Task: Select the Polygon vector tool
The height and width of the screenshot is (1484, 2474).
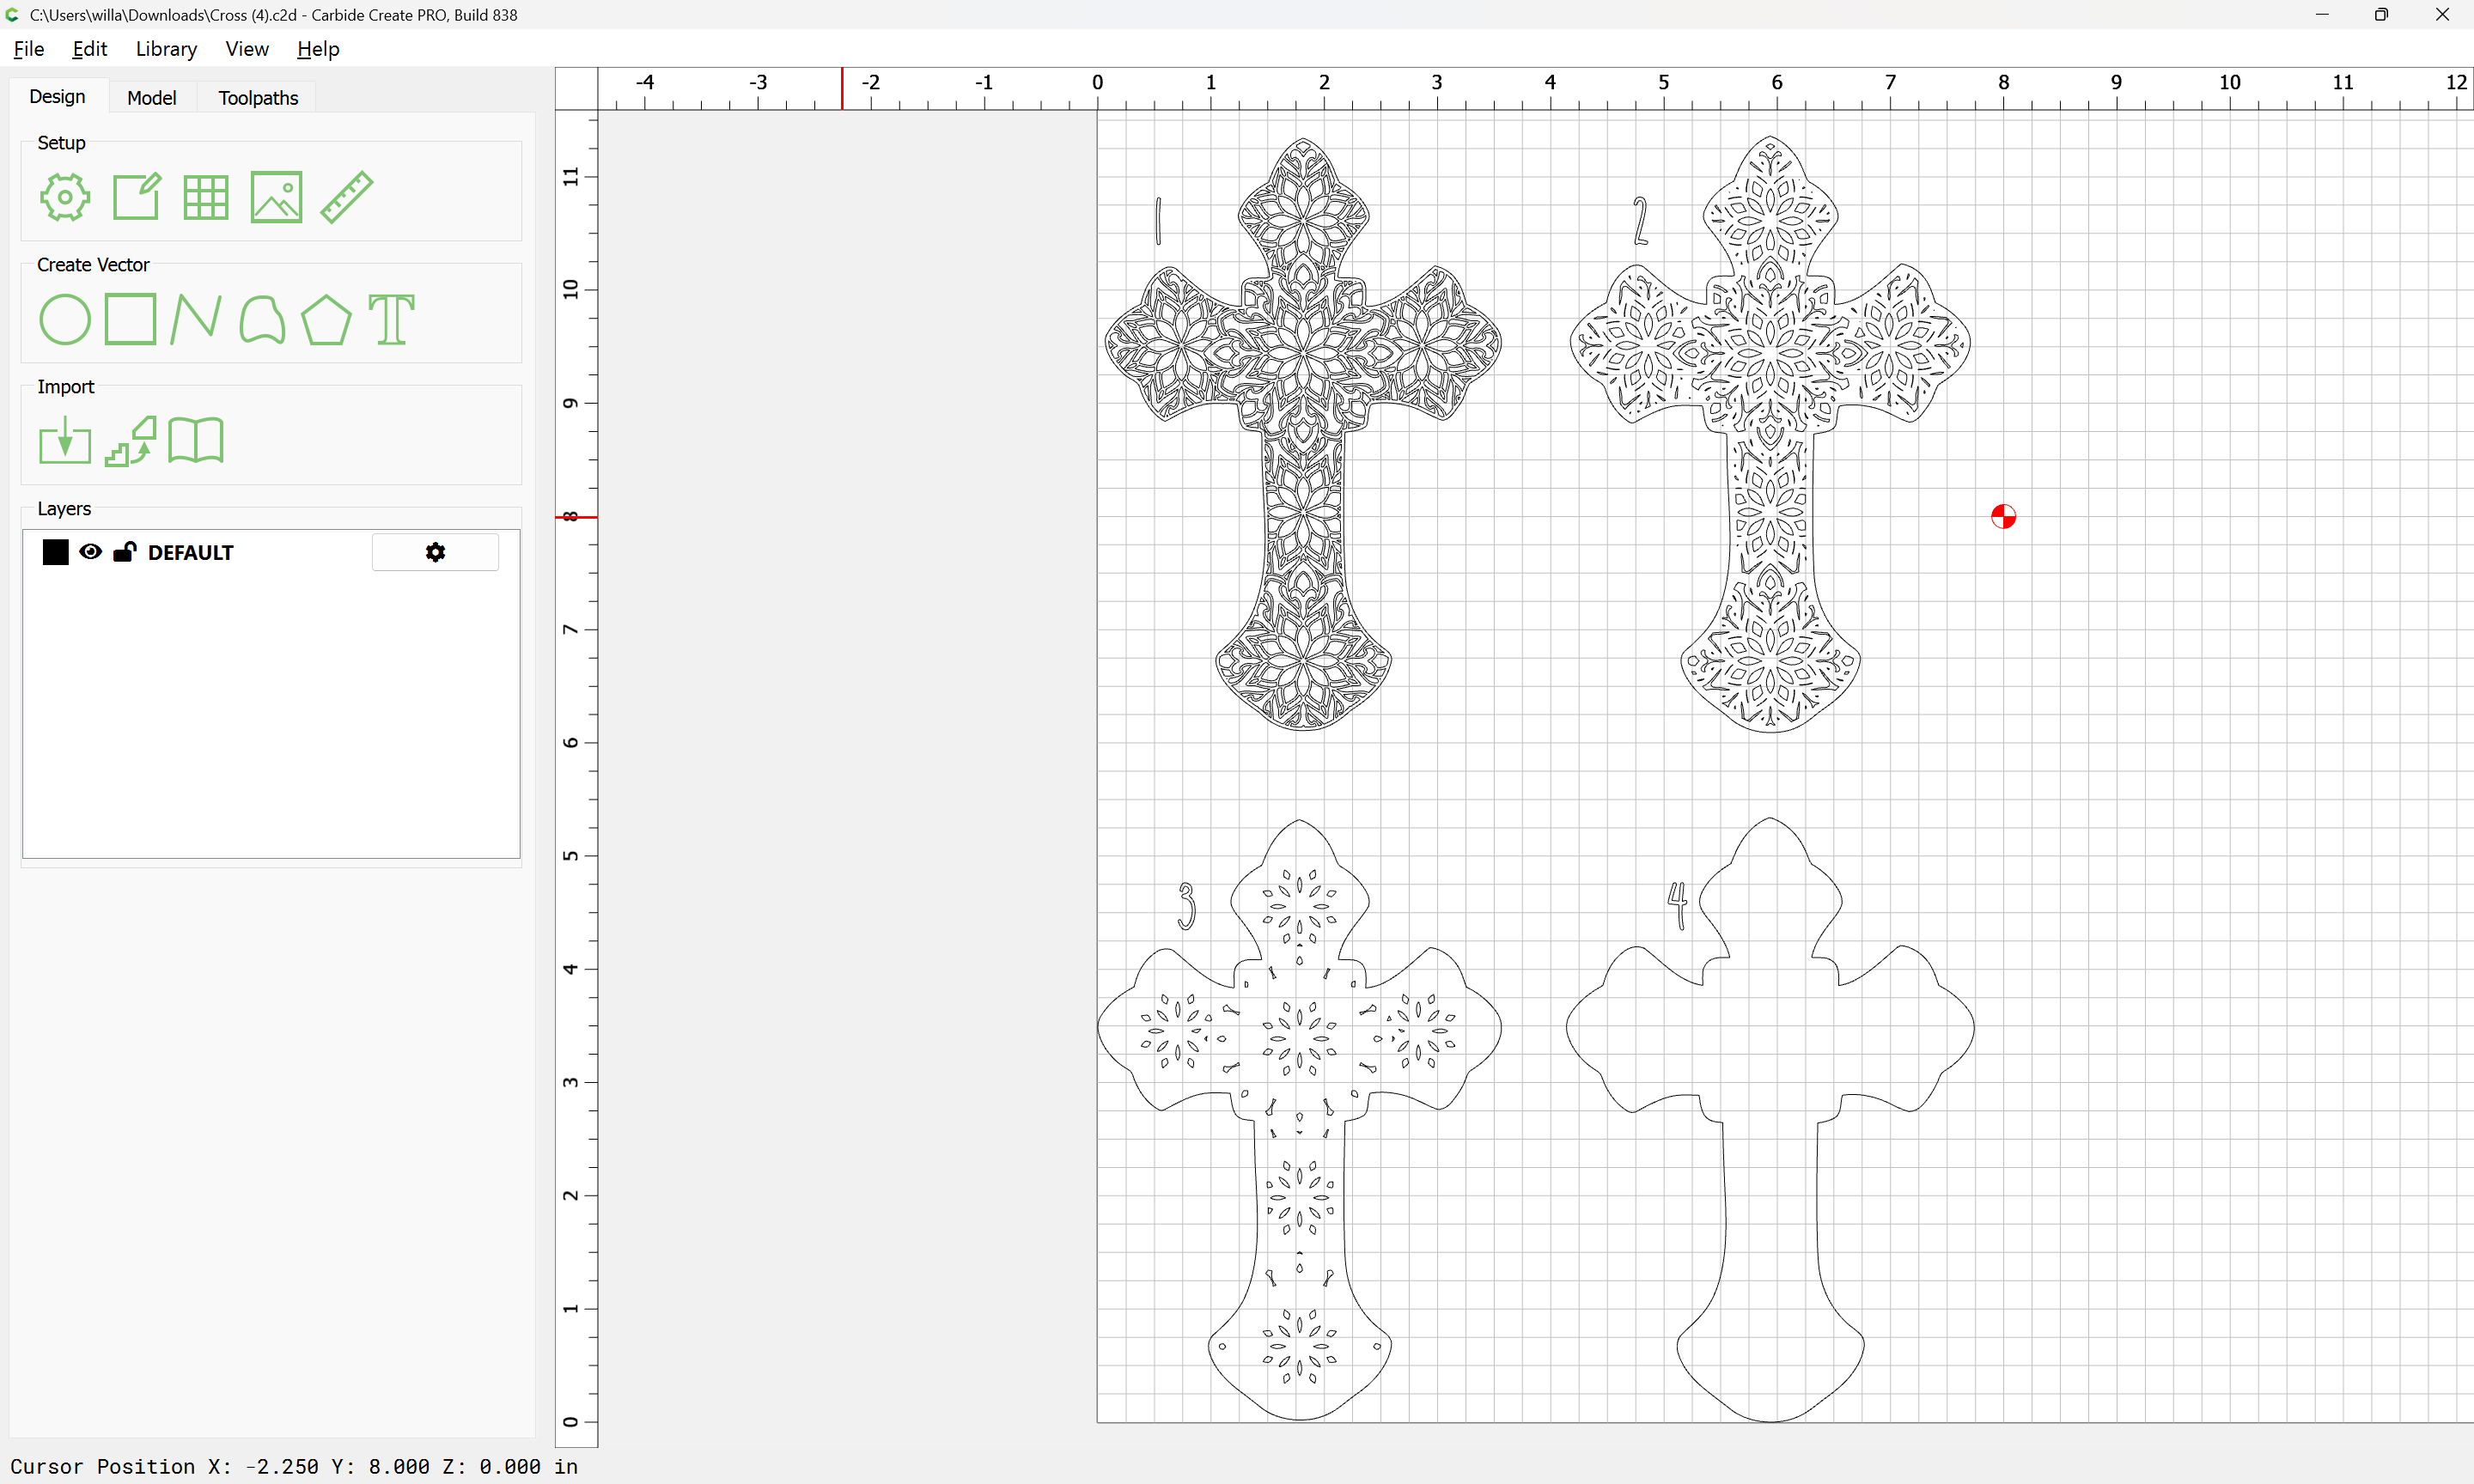Action: click(326, 320)
